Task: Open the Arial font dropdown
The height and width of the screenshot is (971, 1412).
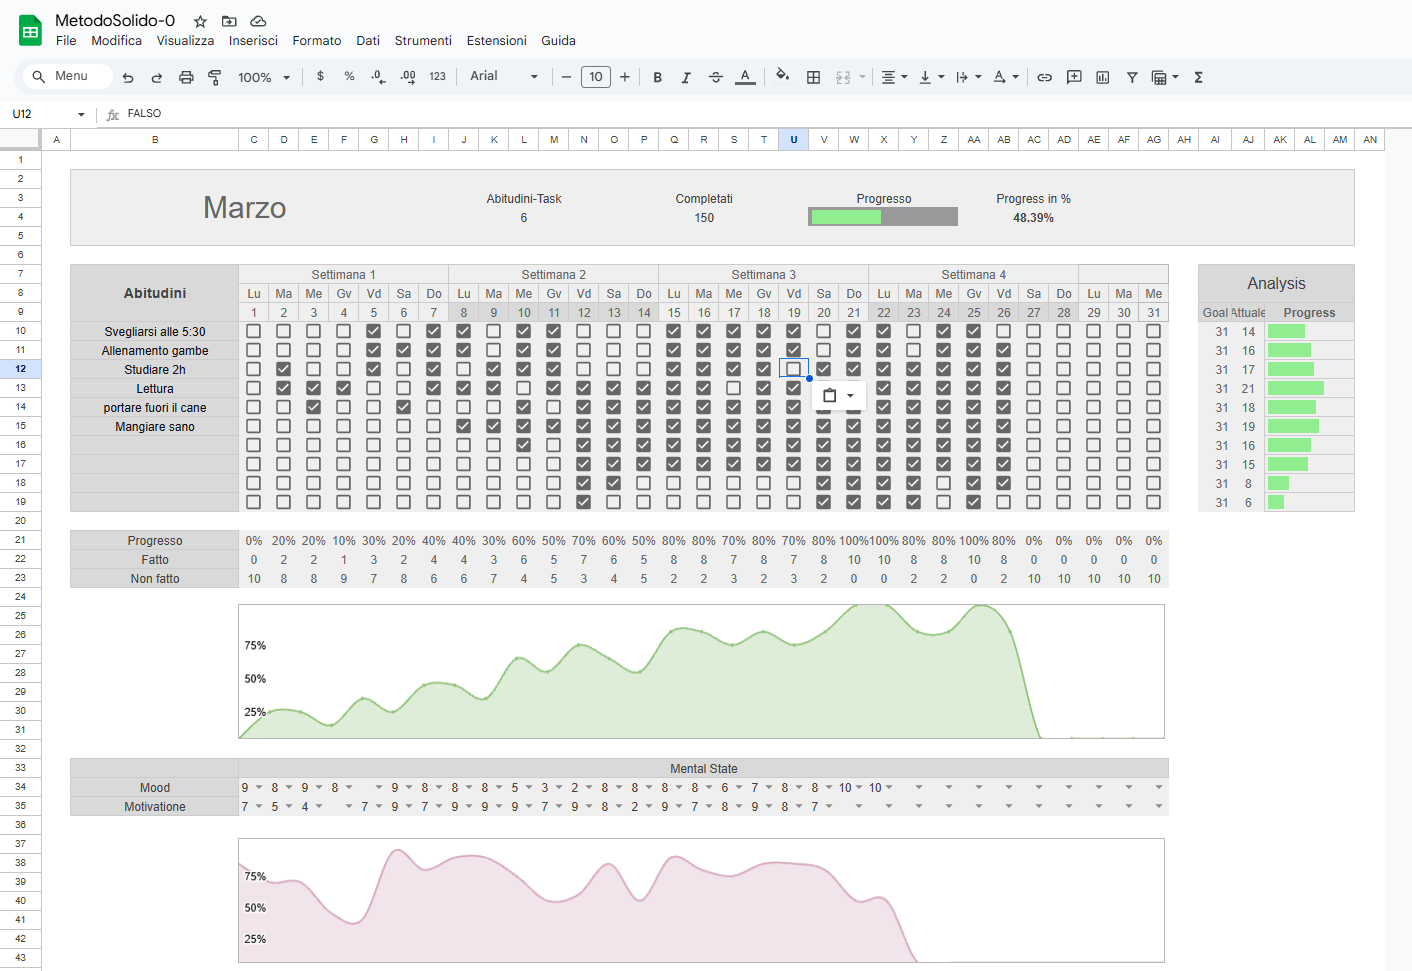Action: coord(504,77)
